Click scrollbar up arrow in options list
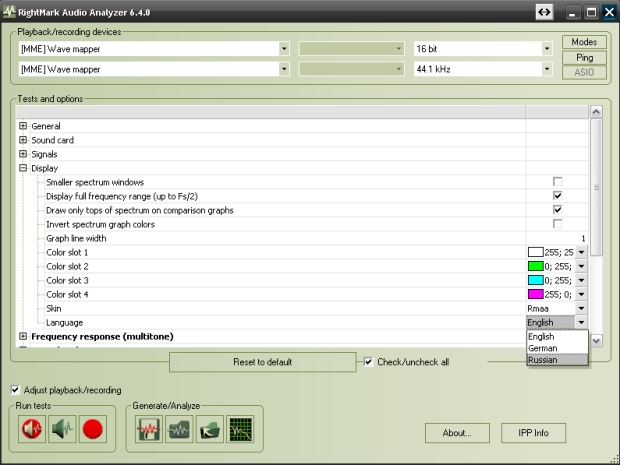The width and height of the screenshot is (620, 465). (x=596, y=112)
